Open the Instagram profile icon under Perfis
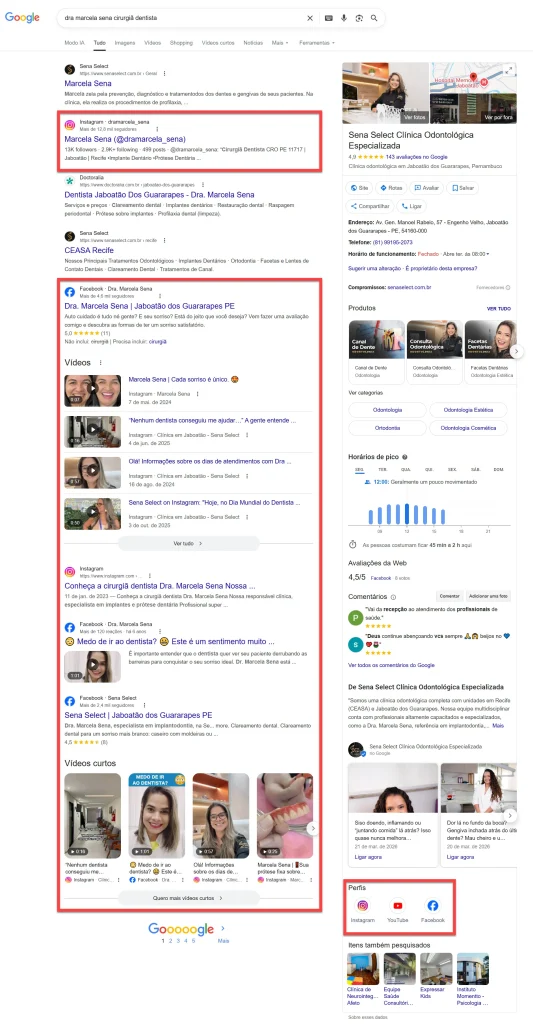533x1024 pixels. click(x=363, y=906)
